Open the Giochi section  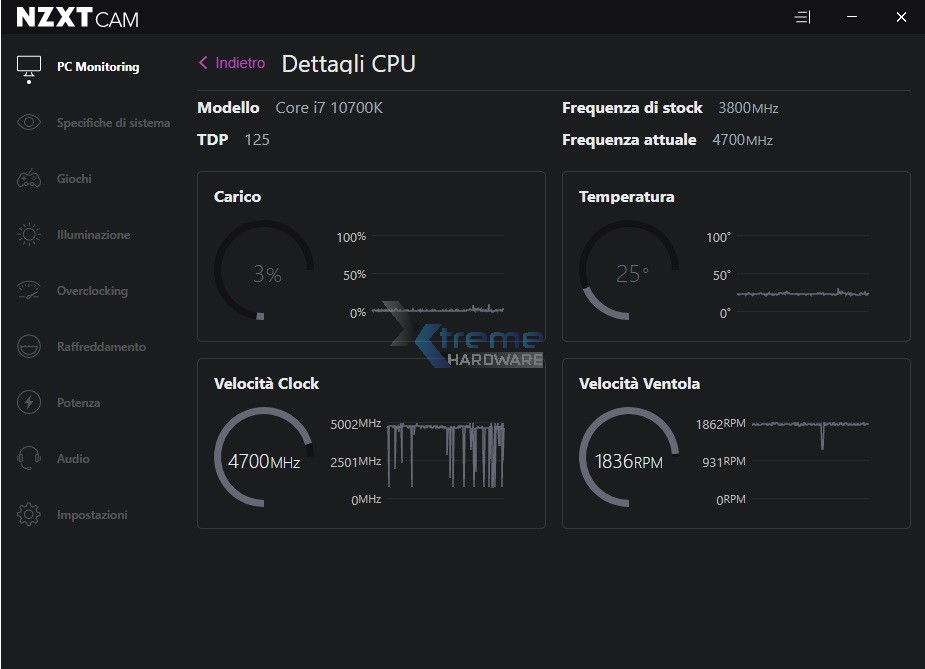(74, 179)
